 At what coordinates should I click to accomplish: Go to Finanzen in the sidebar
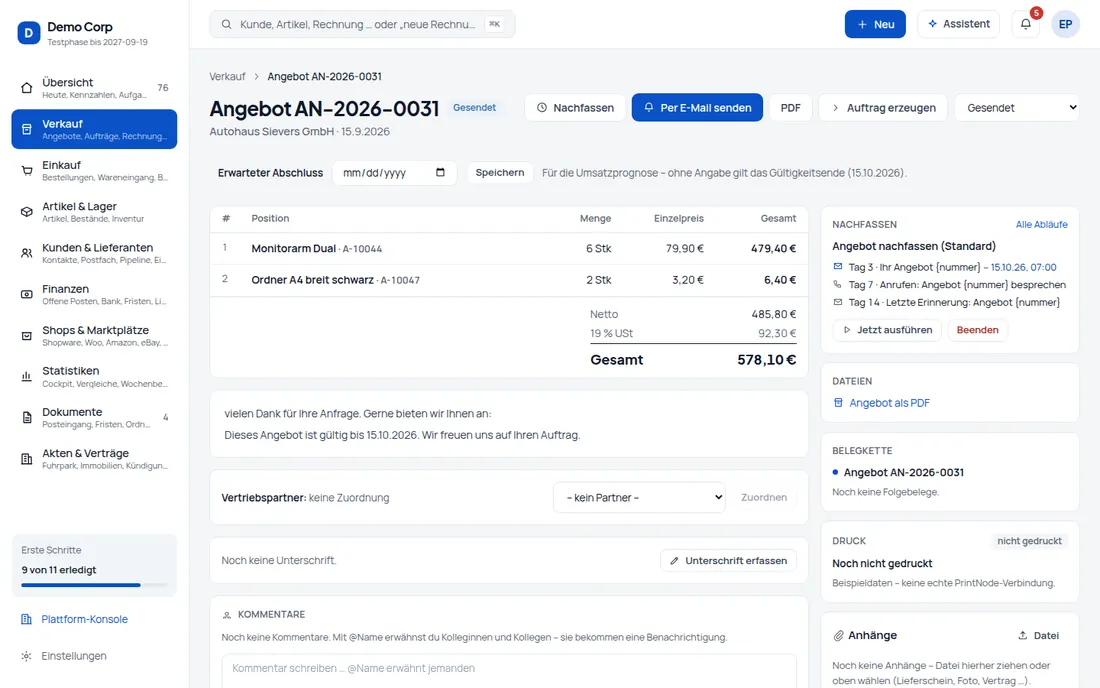(x=94, y=295)
